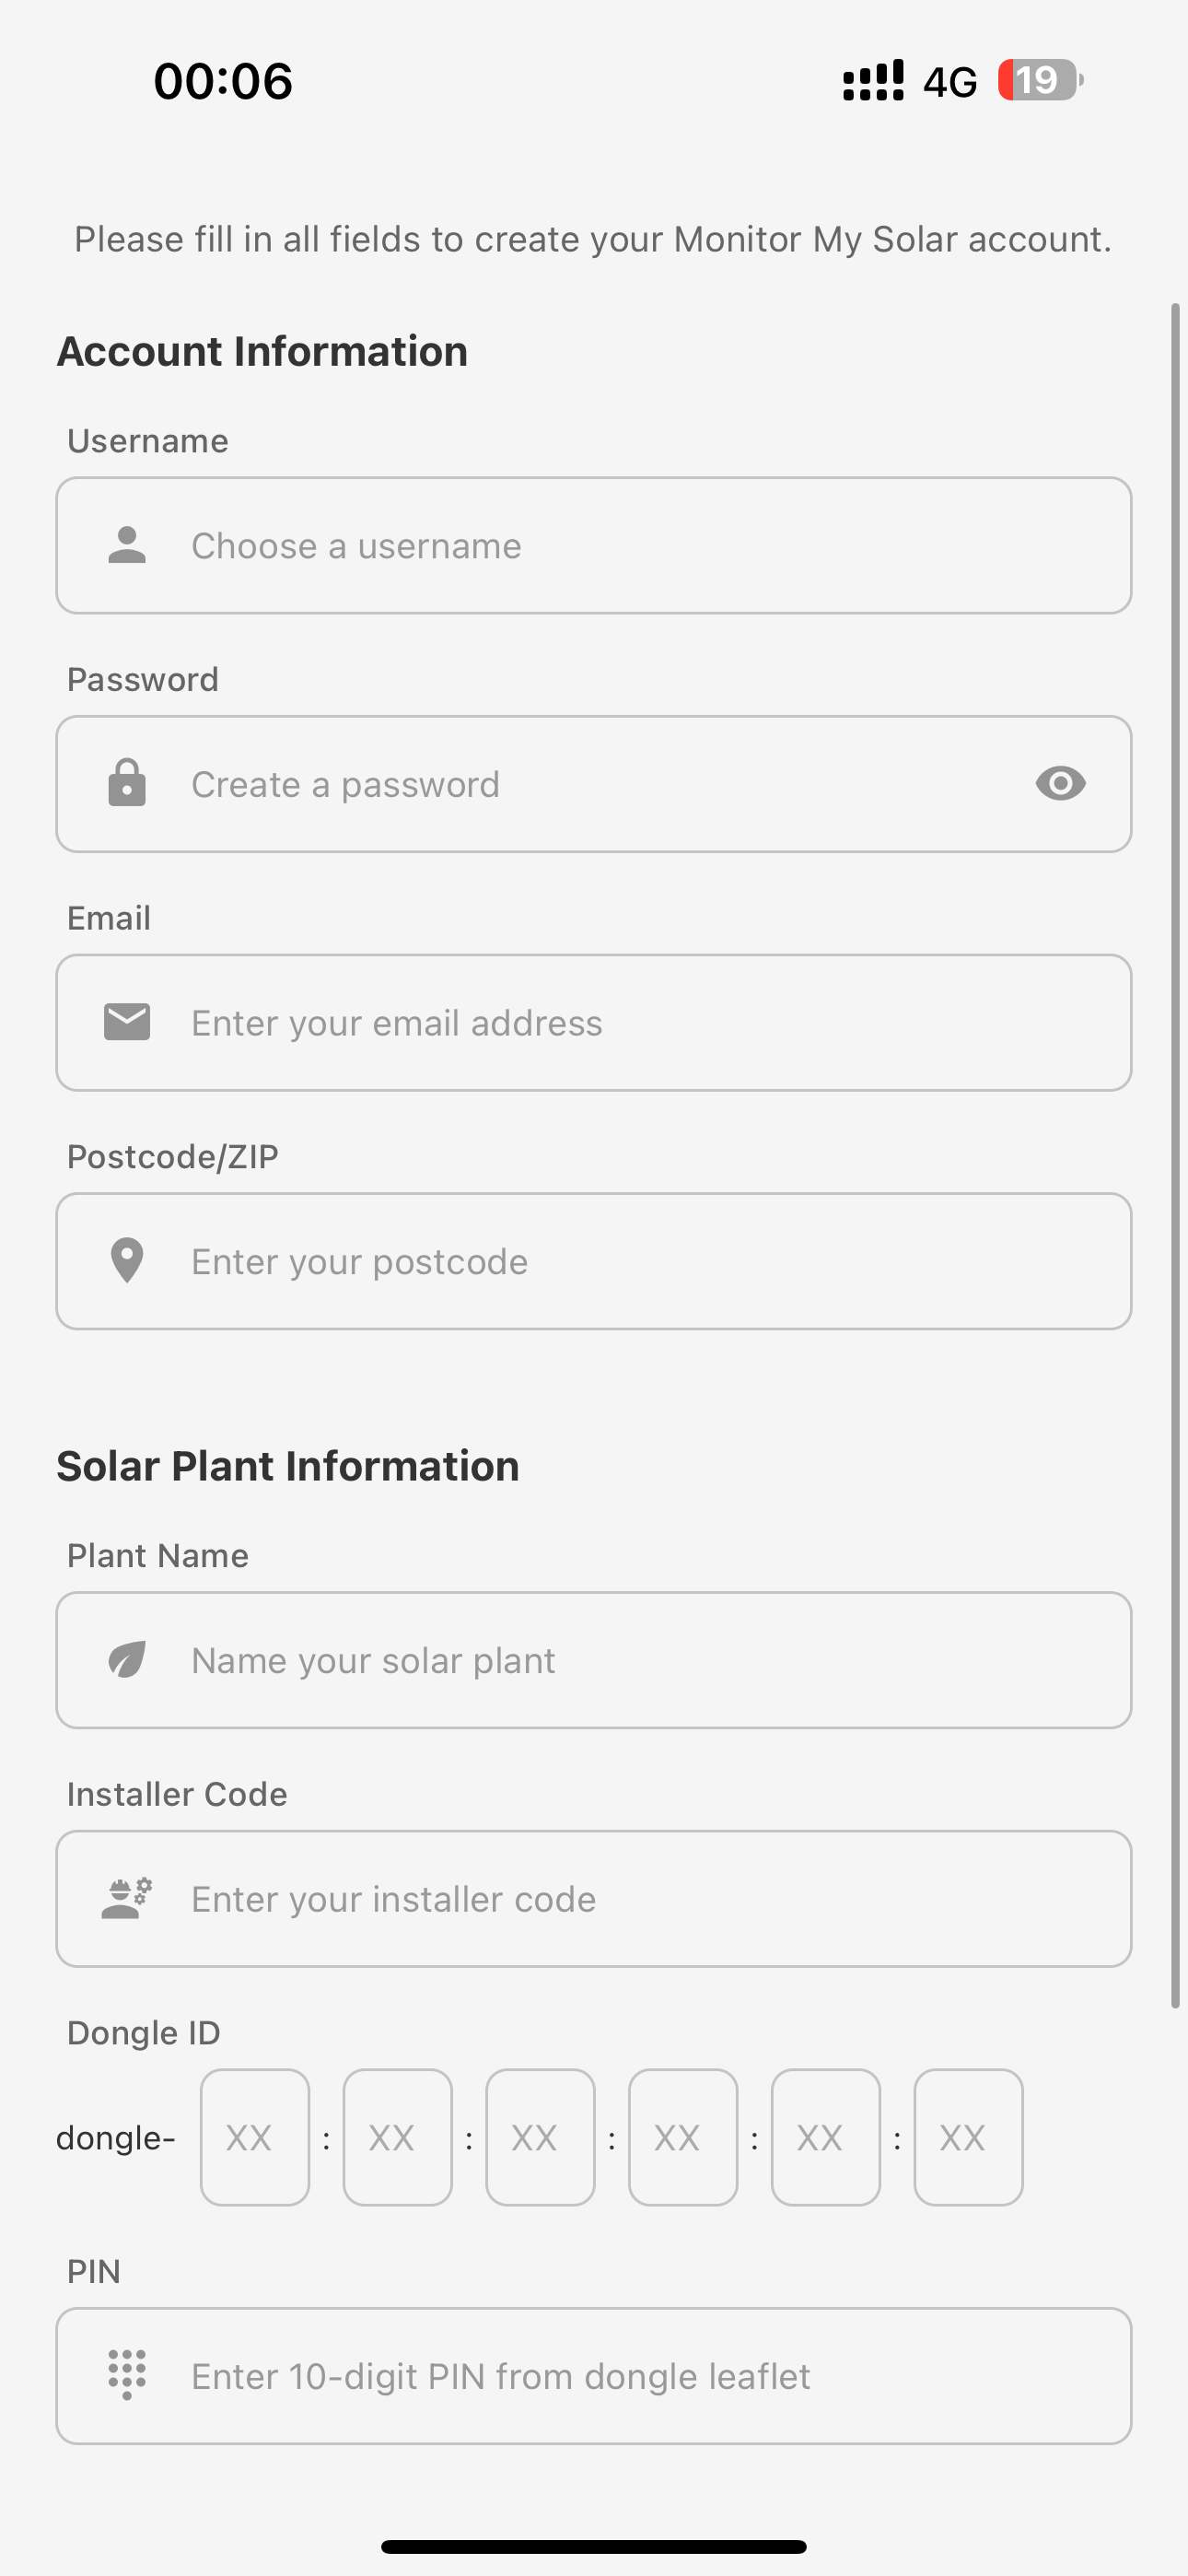
Task: Focus the 'Create a password' input
Action: click(x=600, y=784)
